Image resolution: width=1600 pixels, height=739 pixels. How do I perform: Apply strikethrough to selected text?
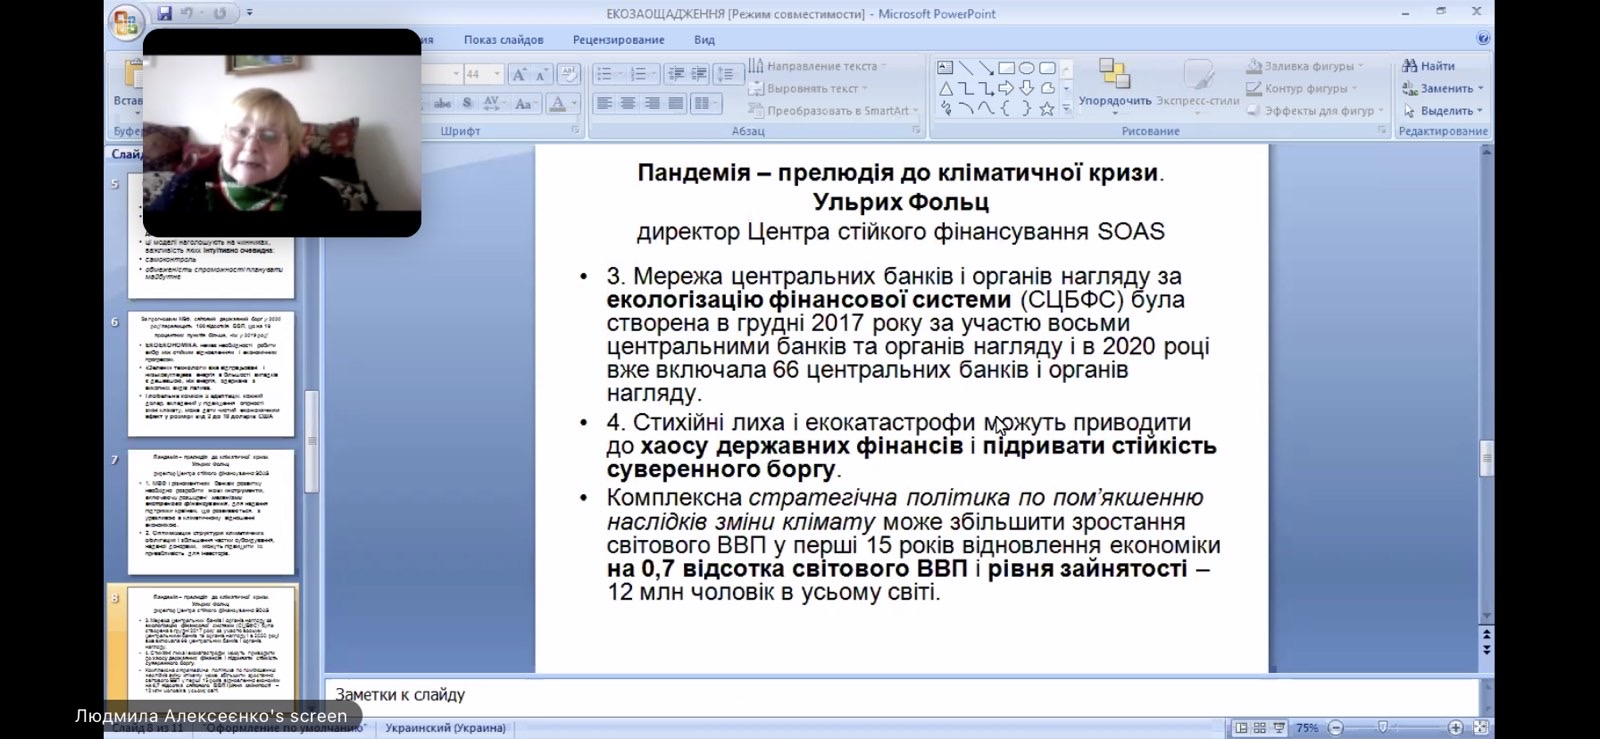point(442,103)
